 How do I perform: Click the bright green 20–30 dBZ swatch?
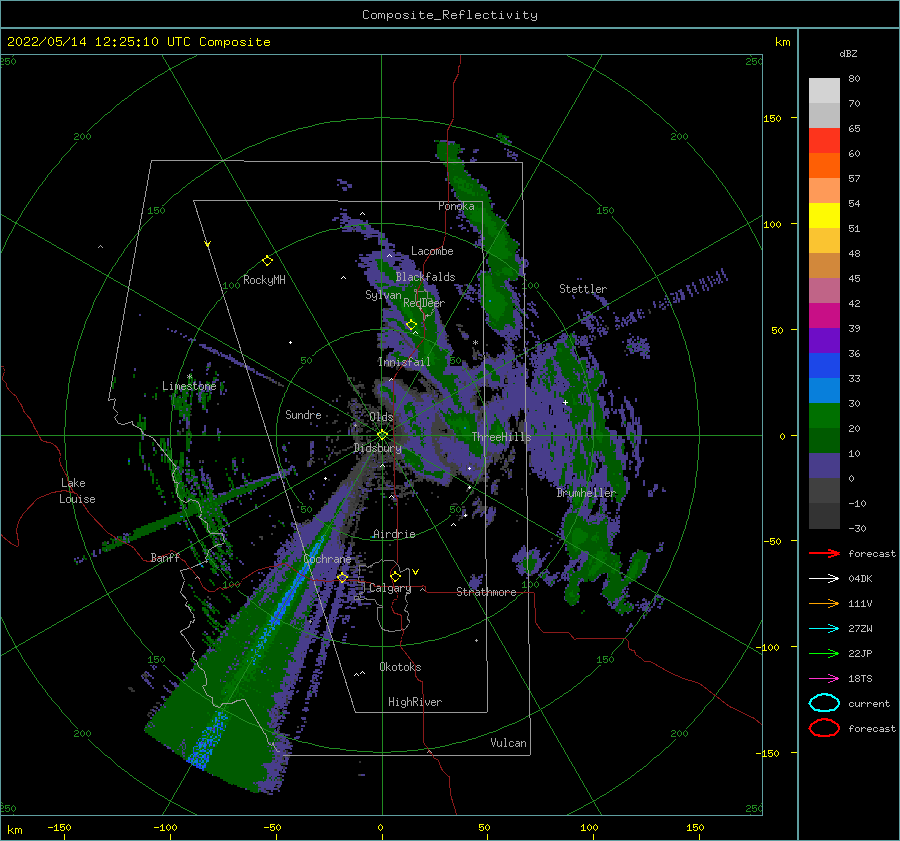[x=824, y=416]
